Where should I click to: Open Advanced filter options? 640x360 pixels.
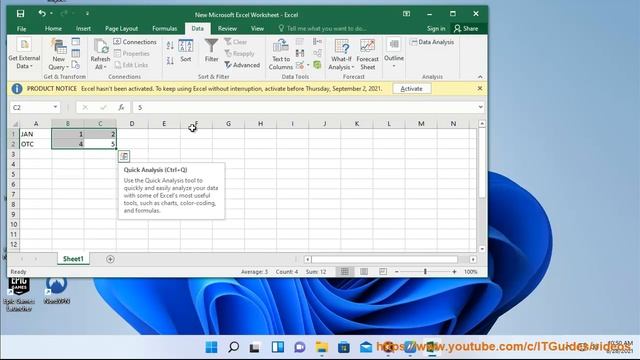point(242,65)
